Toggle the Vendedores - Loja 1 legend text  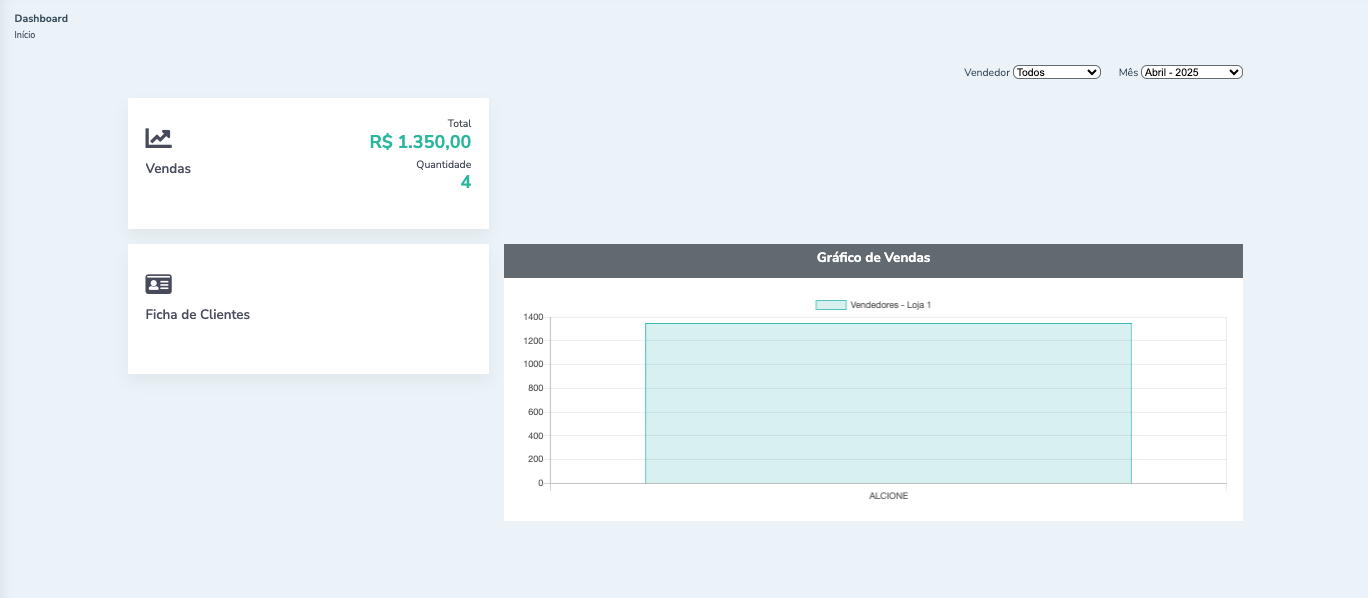point(890,305)
